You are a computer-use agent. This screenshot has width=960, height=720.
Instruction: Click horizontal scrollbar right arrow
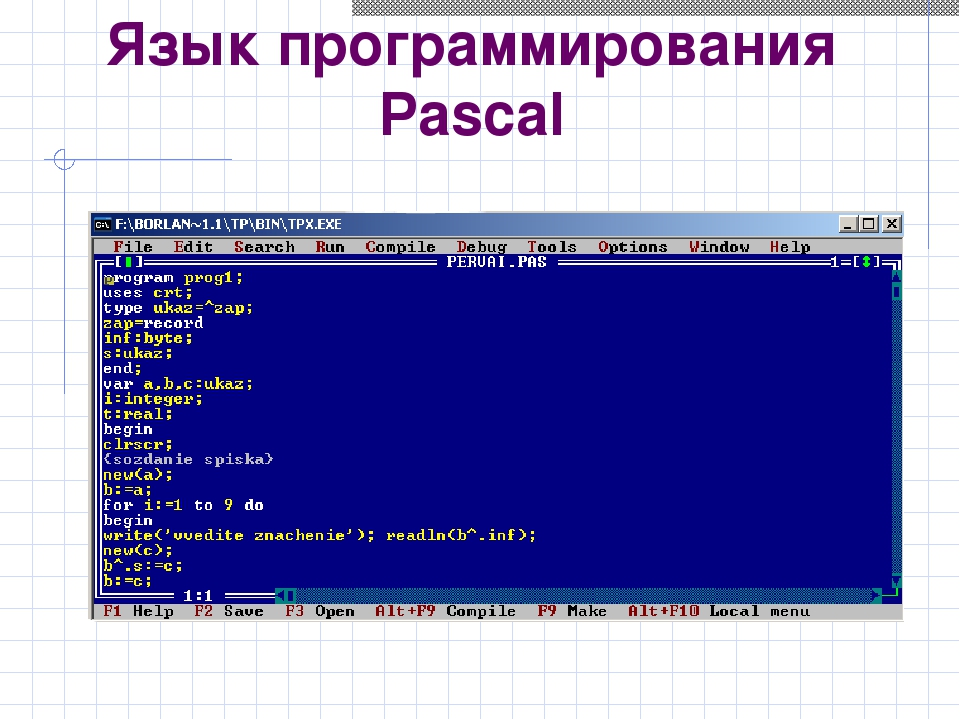coord(876,594)
